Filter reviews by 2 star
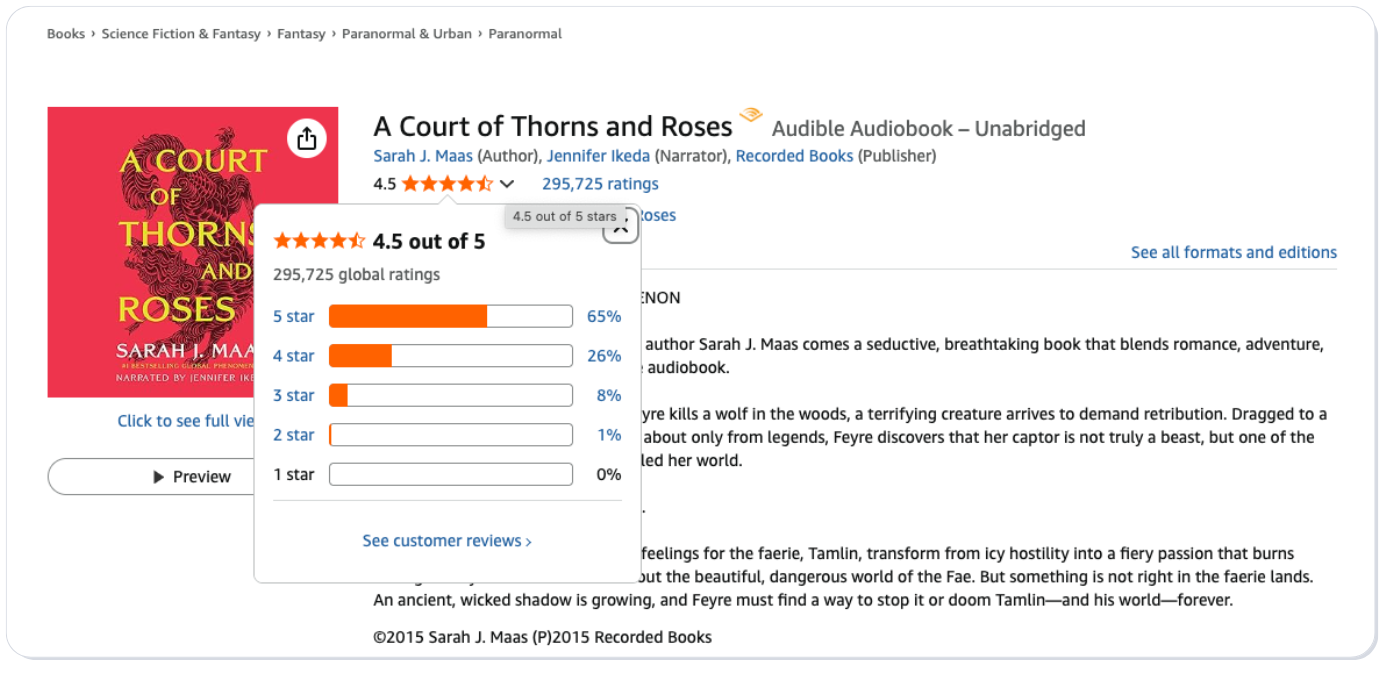 click(x=294, y=435)
